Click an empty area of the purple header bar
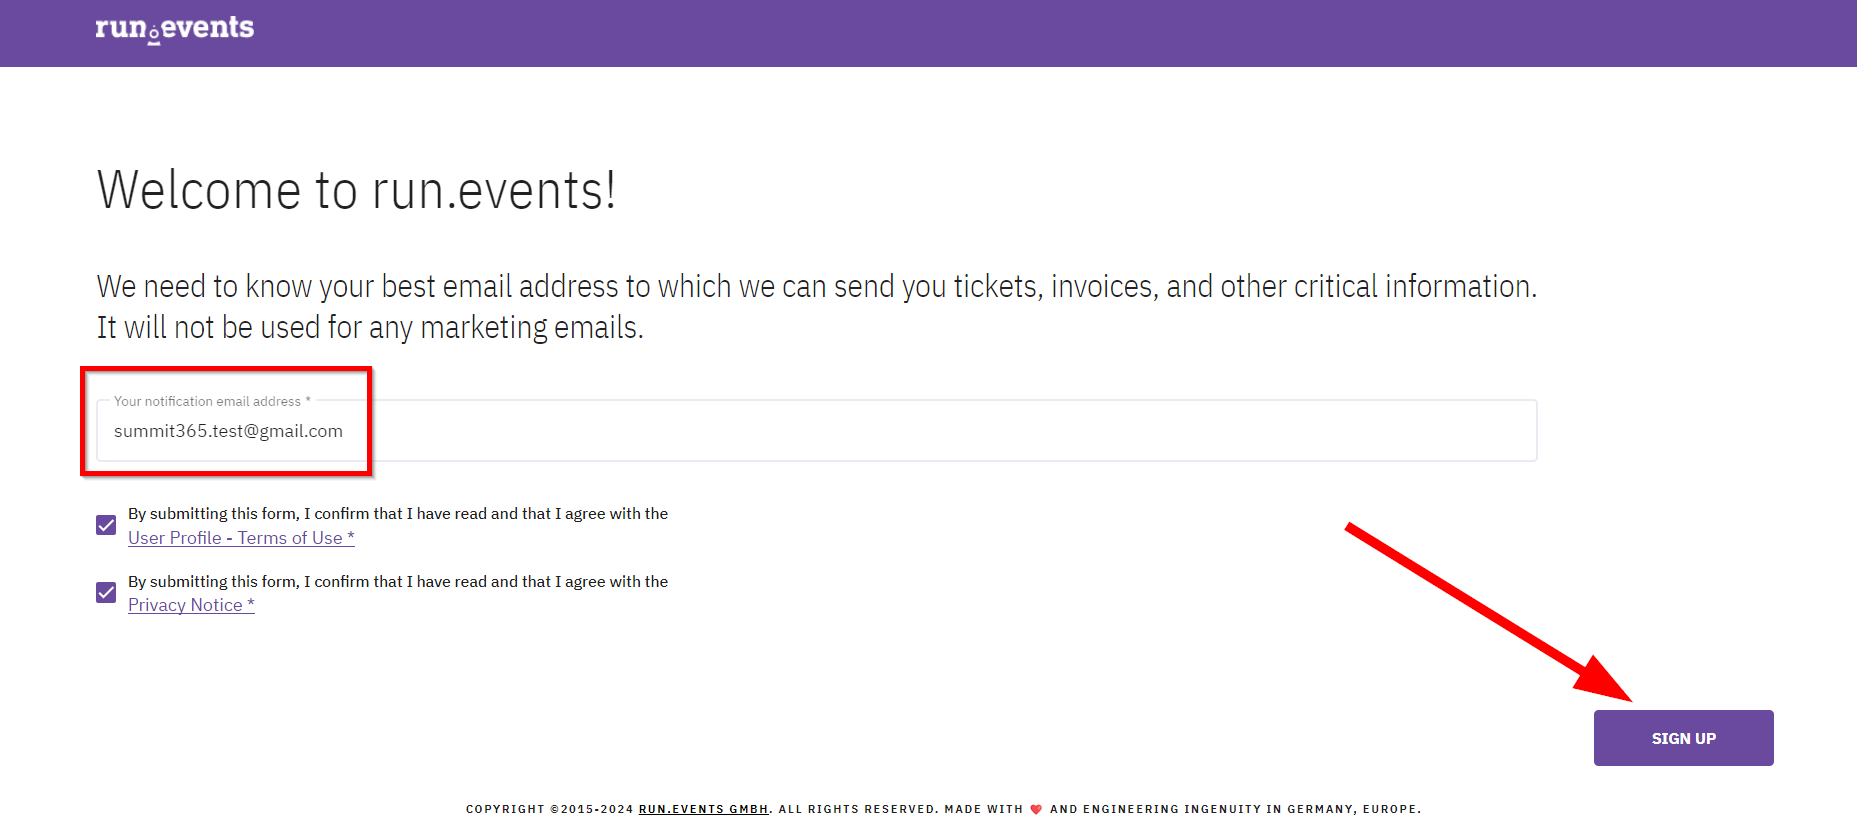1857x840 pixels. (1000, 33)
